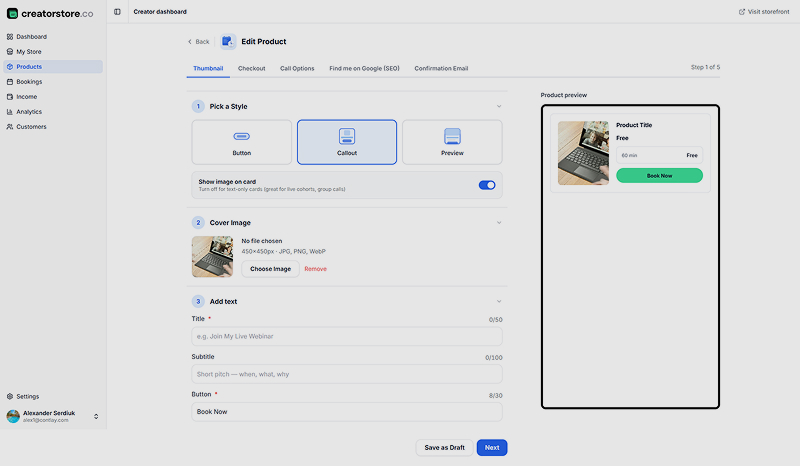Toggle Show image on card switch
800x466 pixels.
(487, 185)
